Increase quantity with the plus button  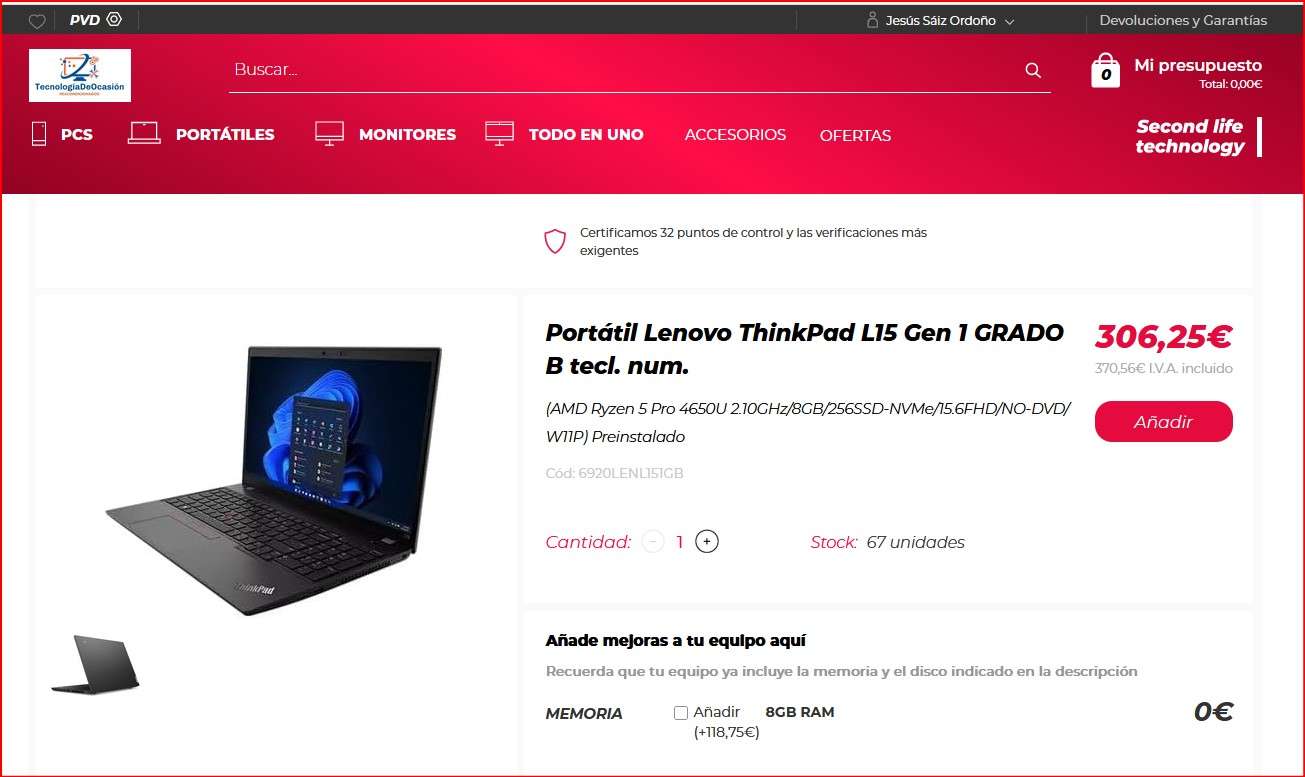[x=707, y=542]
